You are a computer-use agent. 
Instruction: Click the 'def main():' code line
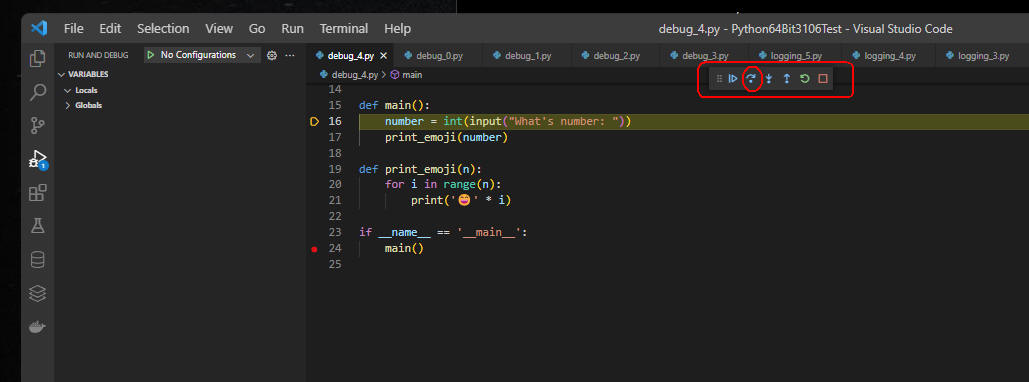[x=394, y=105]
